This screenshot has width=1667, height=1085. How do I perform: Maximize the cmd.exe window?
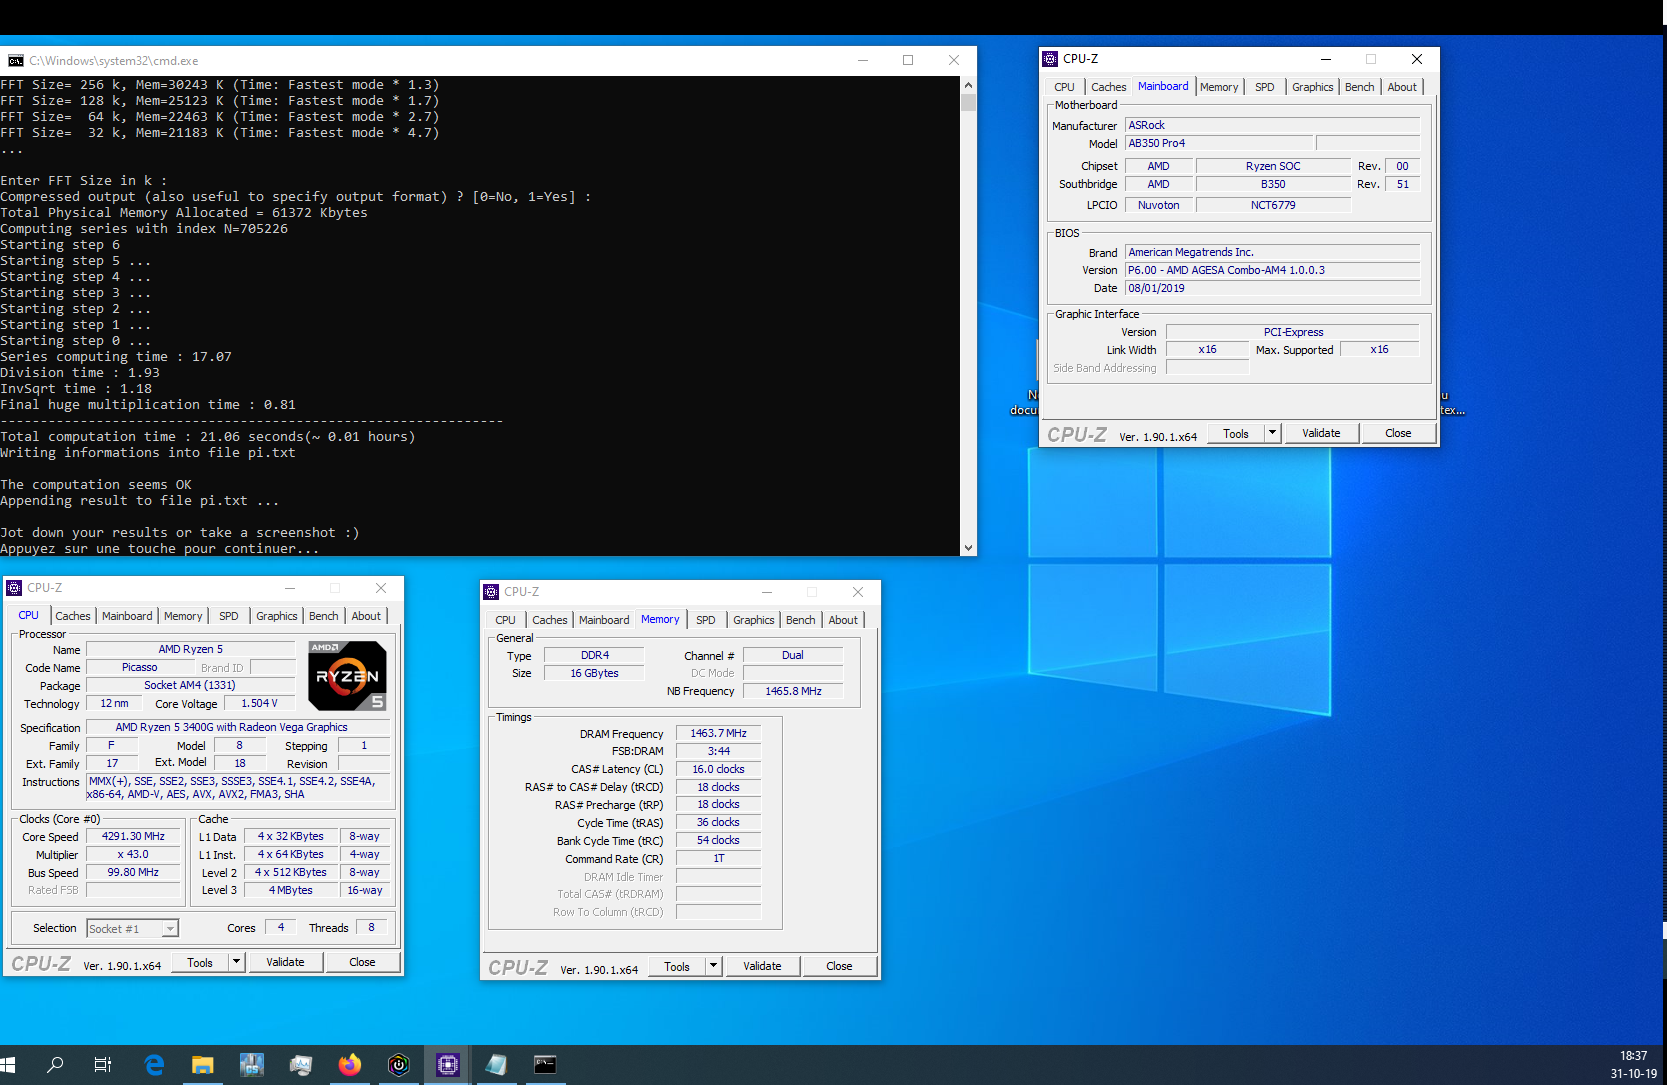tap(908, 60)
